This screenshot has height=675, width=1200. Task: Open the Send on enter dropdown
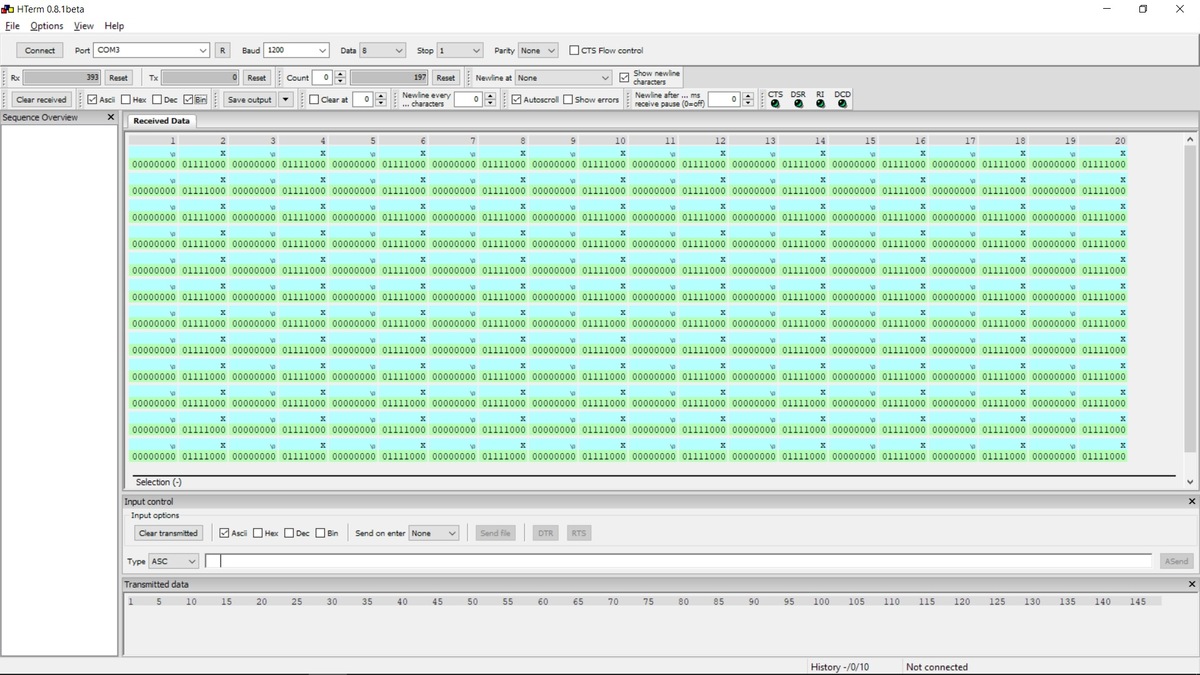[433, 533]
